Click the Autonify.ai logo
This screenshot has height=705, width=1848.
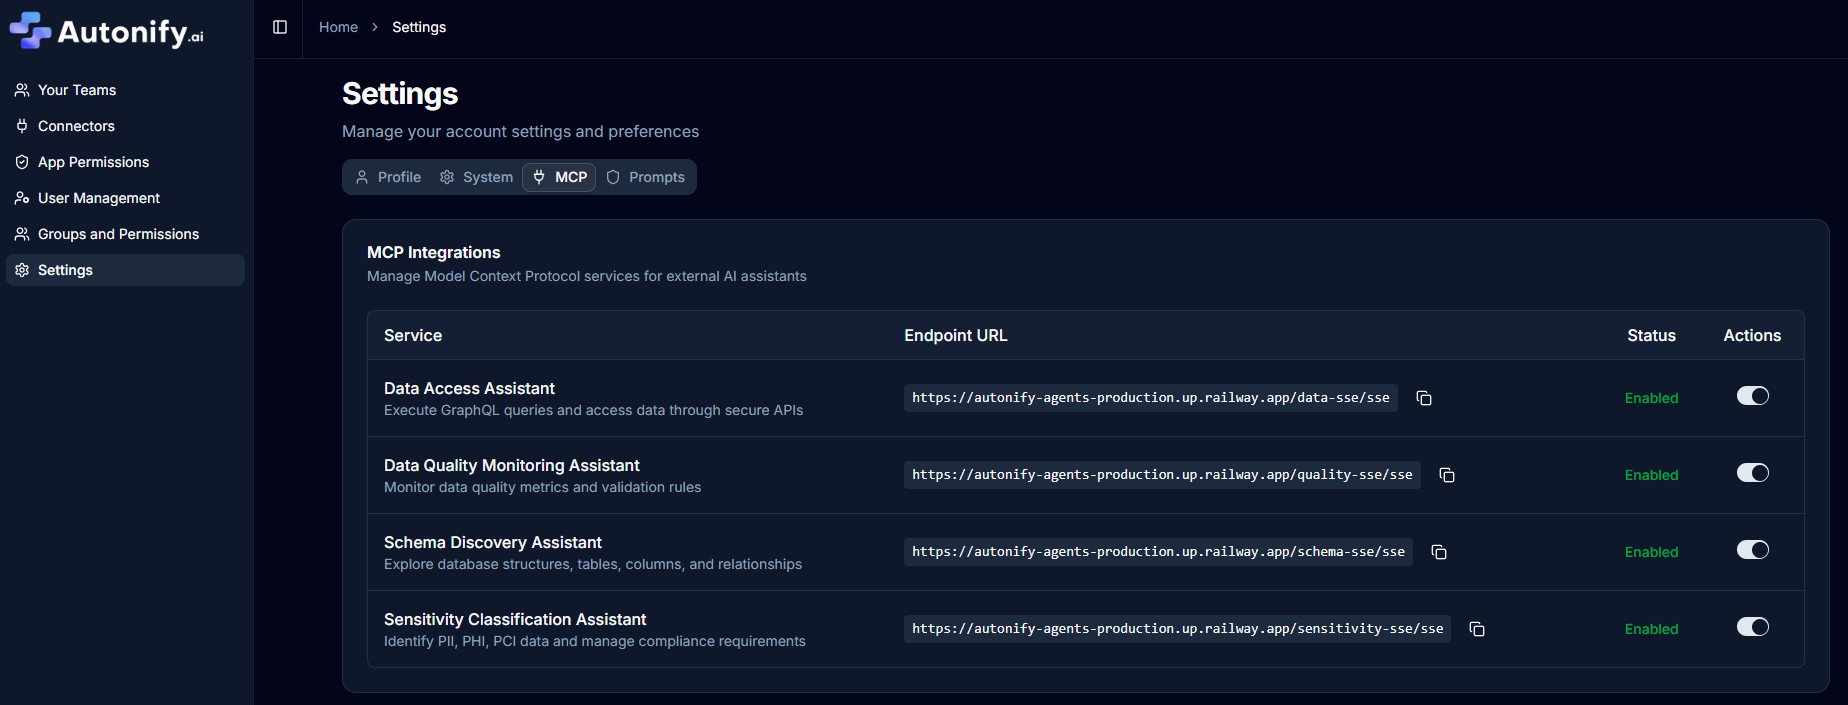107,31
